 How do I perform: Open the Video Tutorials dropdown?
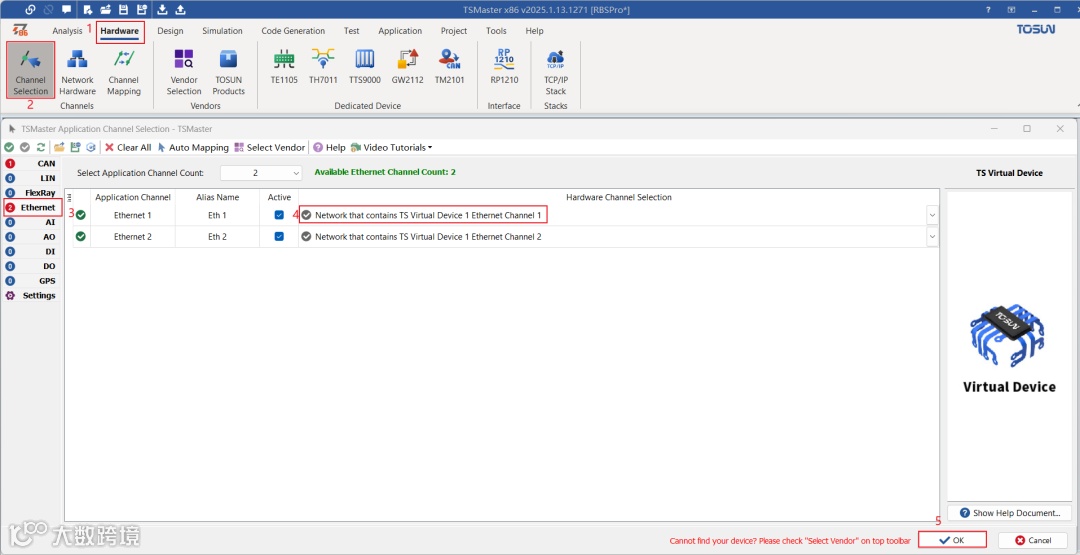(x=392, y=147)
